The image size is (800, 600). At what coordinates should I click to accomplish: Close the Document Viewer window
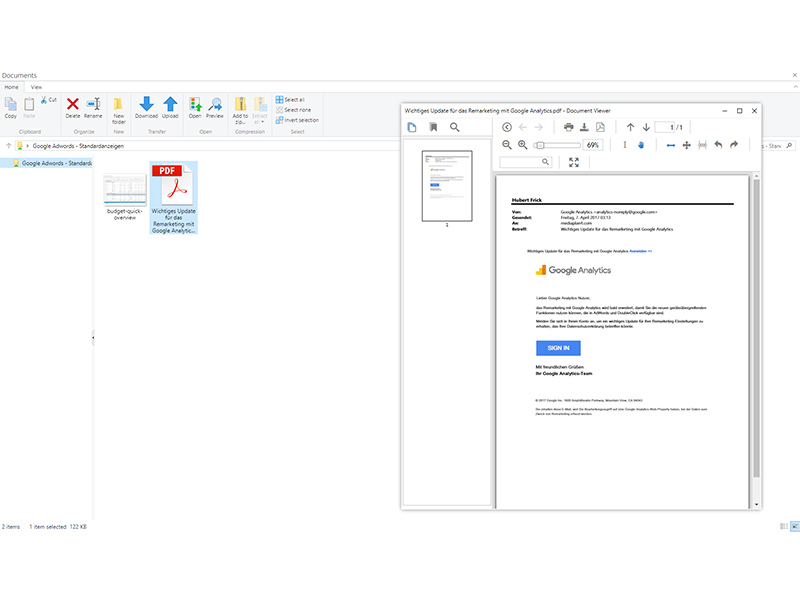(755, 111)
